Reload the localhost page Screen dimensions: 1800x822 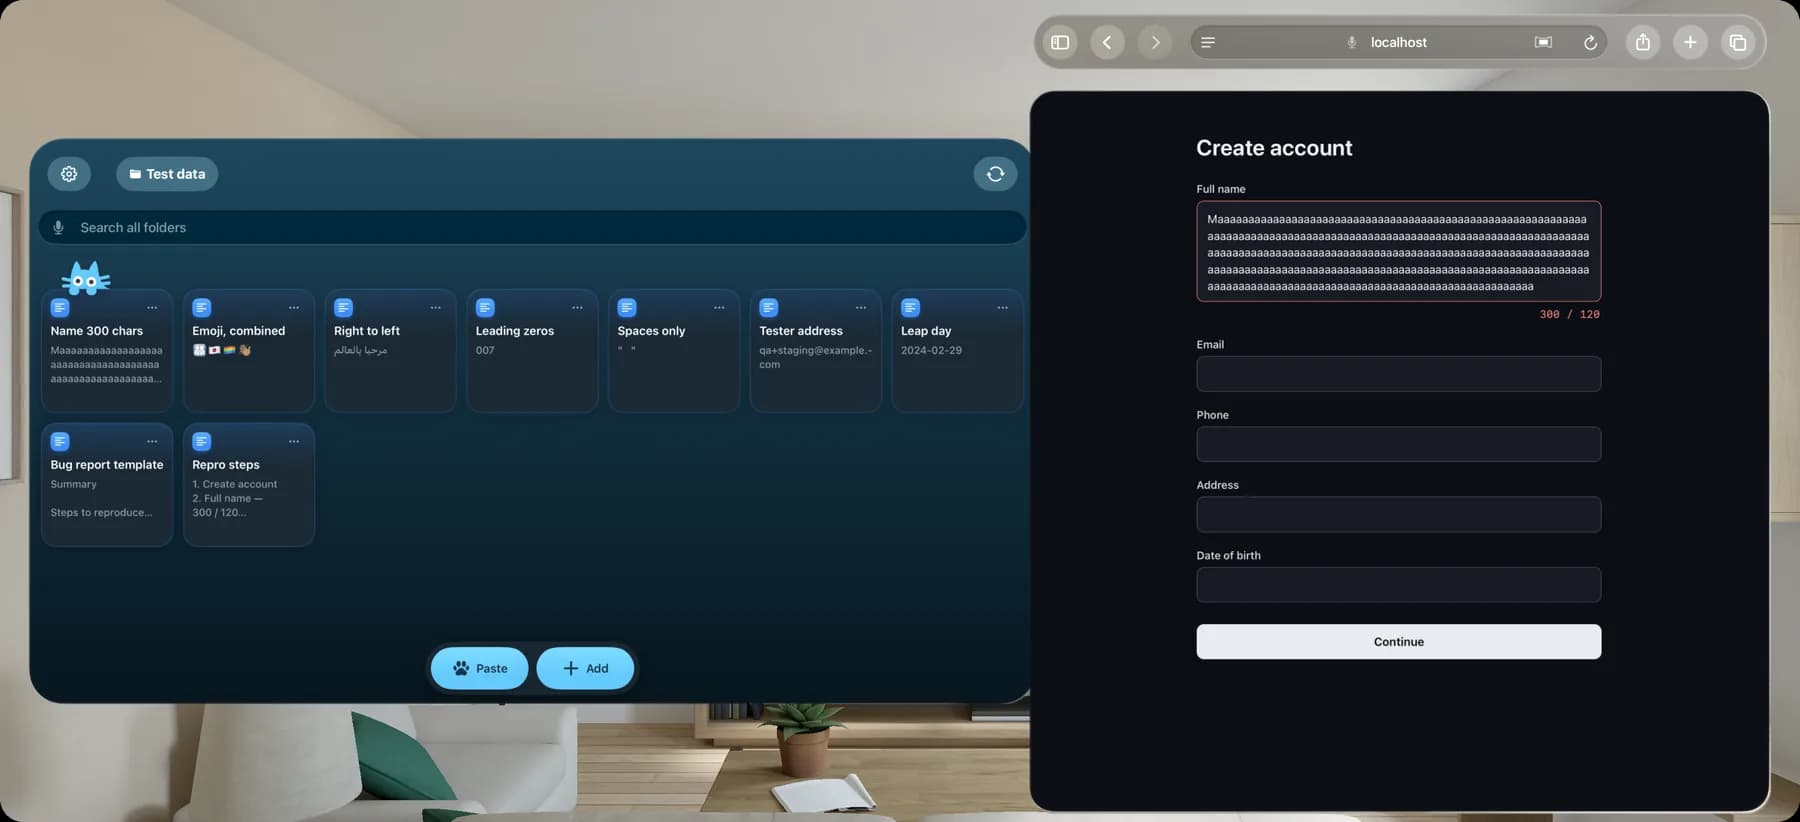tap(1590, 42)
